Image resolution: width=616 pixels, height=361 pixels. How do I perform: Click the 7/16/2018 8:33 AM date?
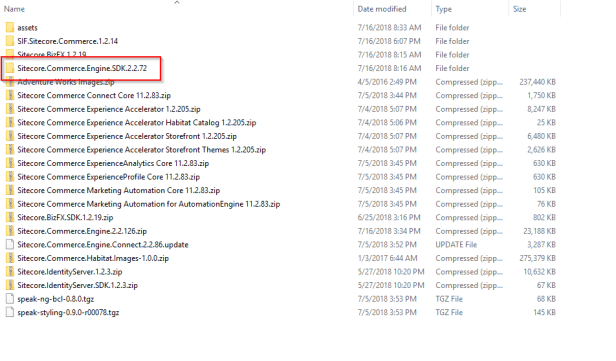pyautogui.click(x=389, y=27)
